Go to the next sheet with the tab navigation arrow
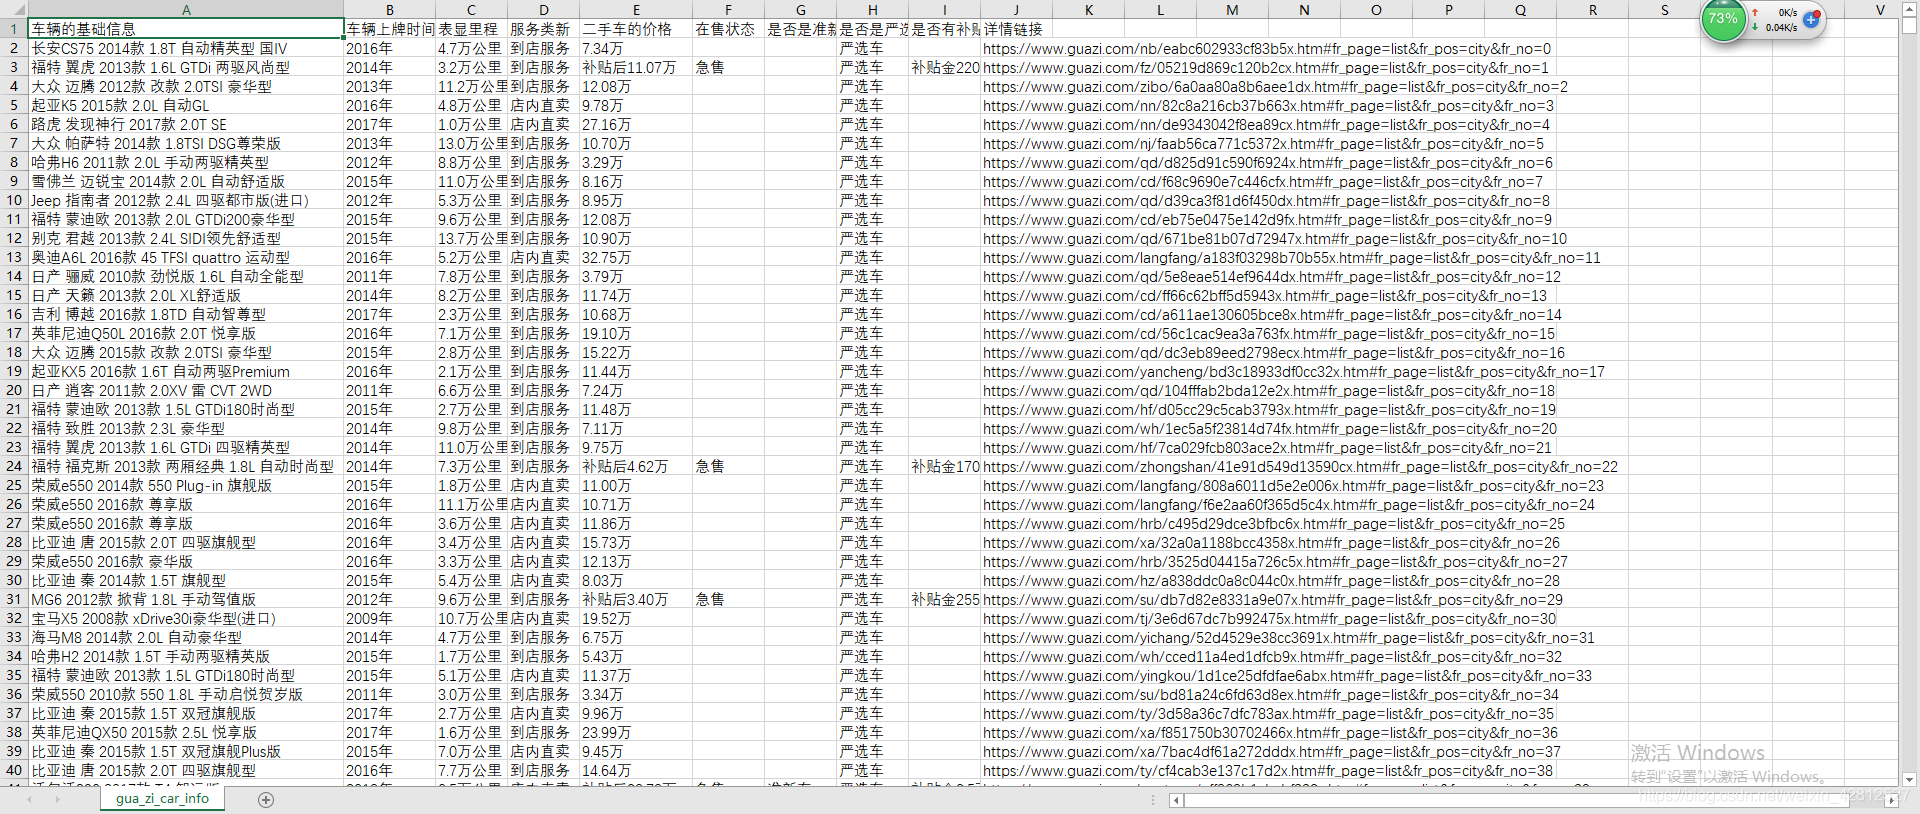 [57, 799]
